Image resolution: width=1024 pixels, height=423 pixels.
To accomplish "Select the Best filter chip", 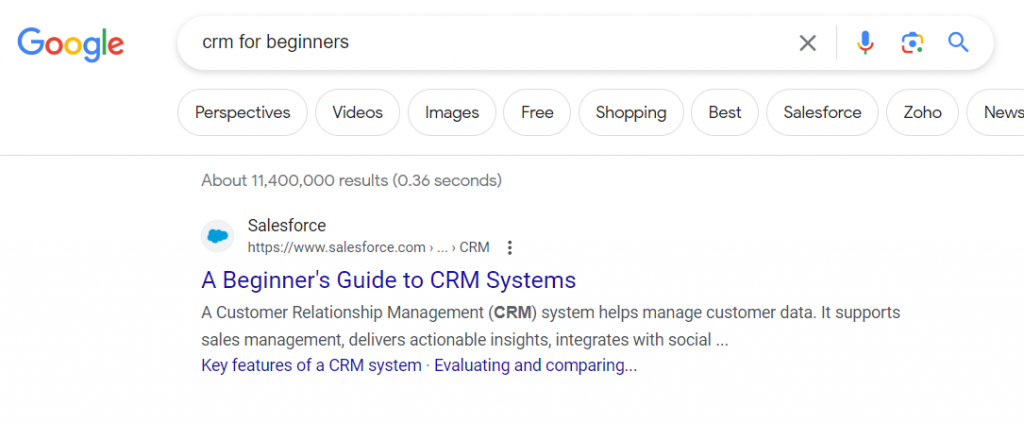I will pyautogui.click(x=725, y=113).
